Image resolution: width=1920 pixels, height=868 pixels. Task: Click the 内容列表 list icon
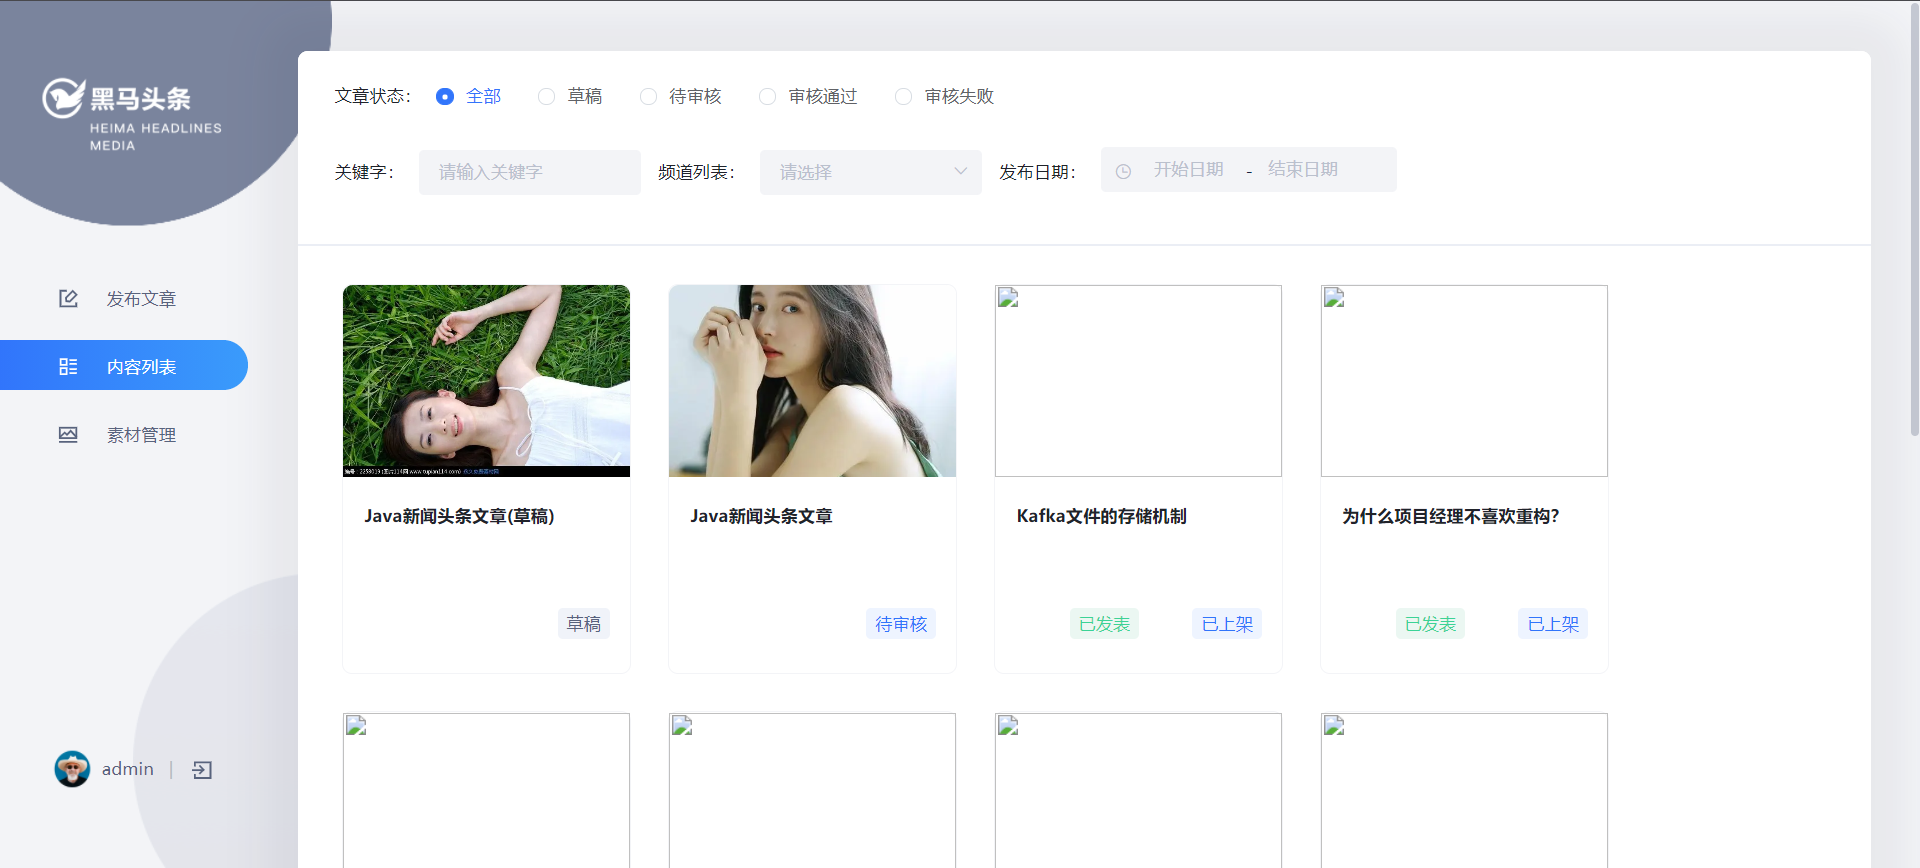[x=68, y=366]
